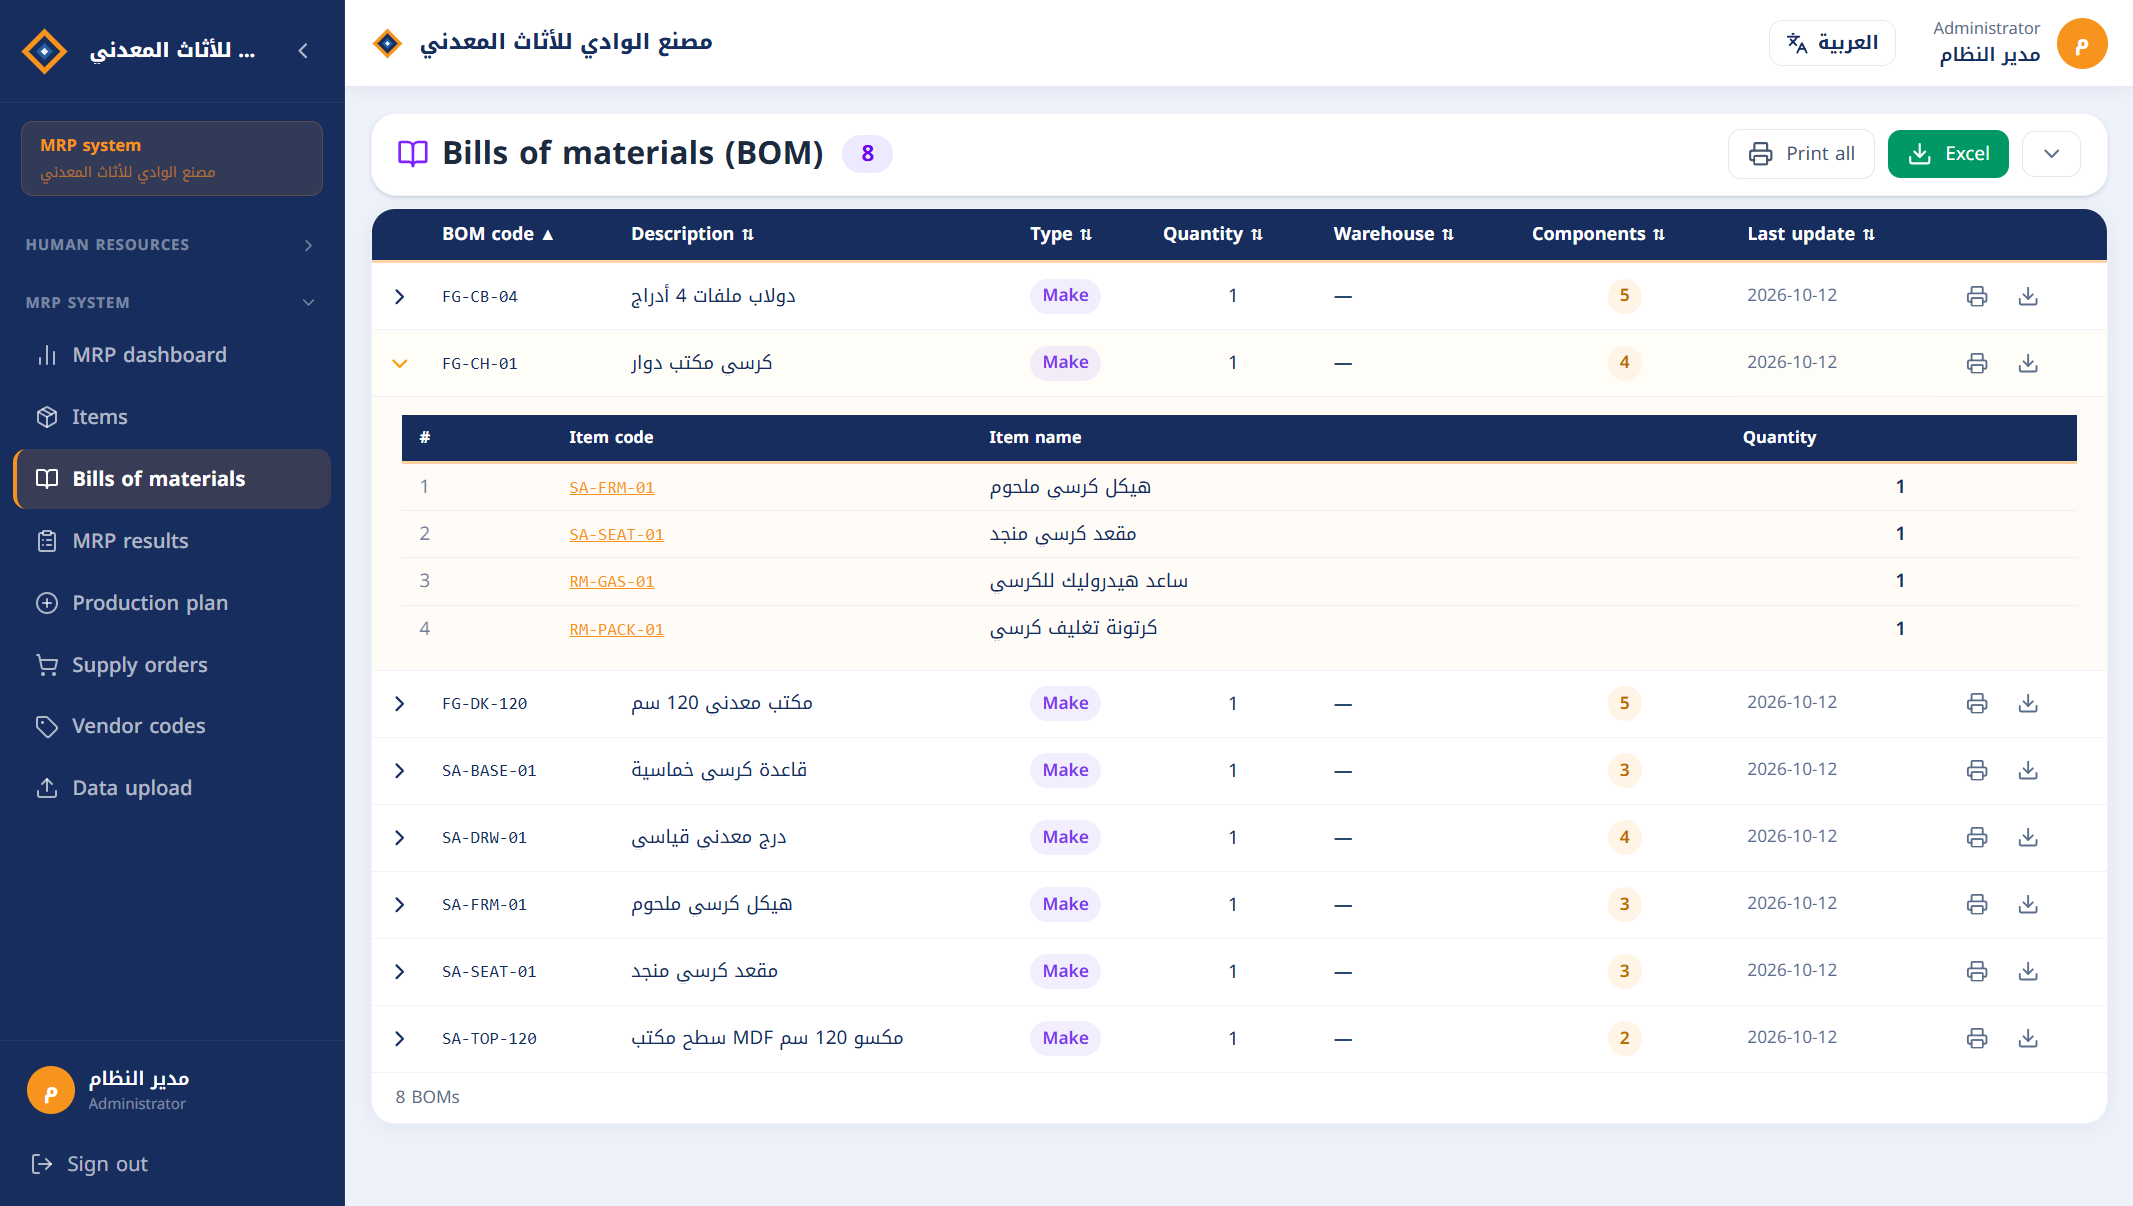Print the SA-BASE-01 BOM row
The height and width of the screenshot is (1206, 2133).
[1976, 770]
